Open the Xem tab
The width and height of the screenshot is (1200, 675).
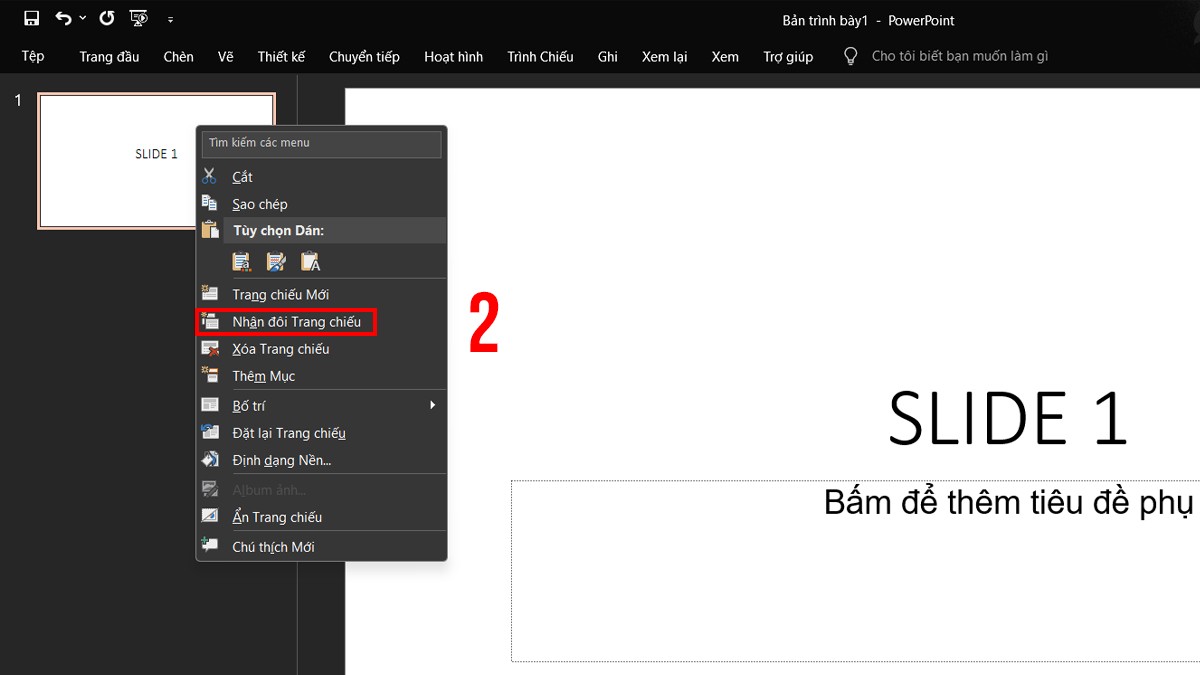(x=725, y=56)
